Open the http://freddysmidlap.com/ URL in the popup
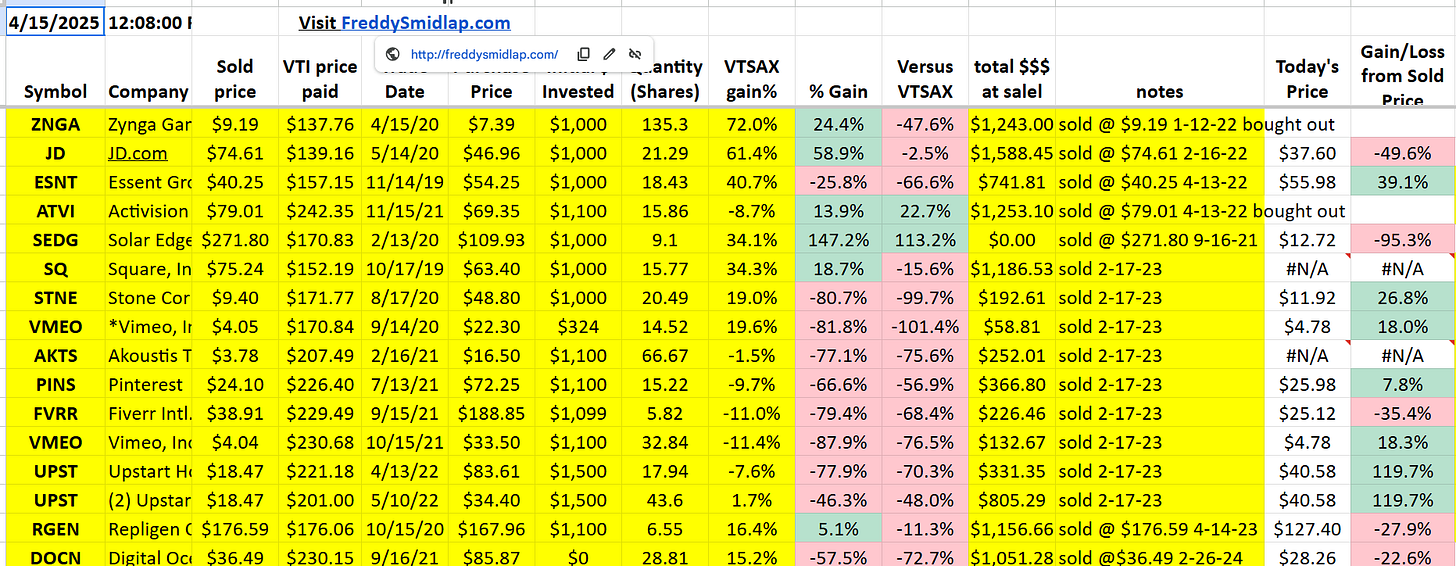1456x566 pixels. click(484, 55)
